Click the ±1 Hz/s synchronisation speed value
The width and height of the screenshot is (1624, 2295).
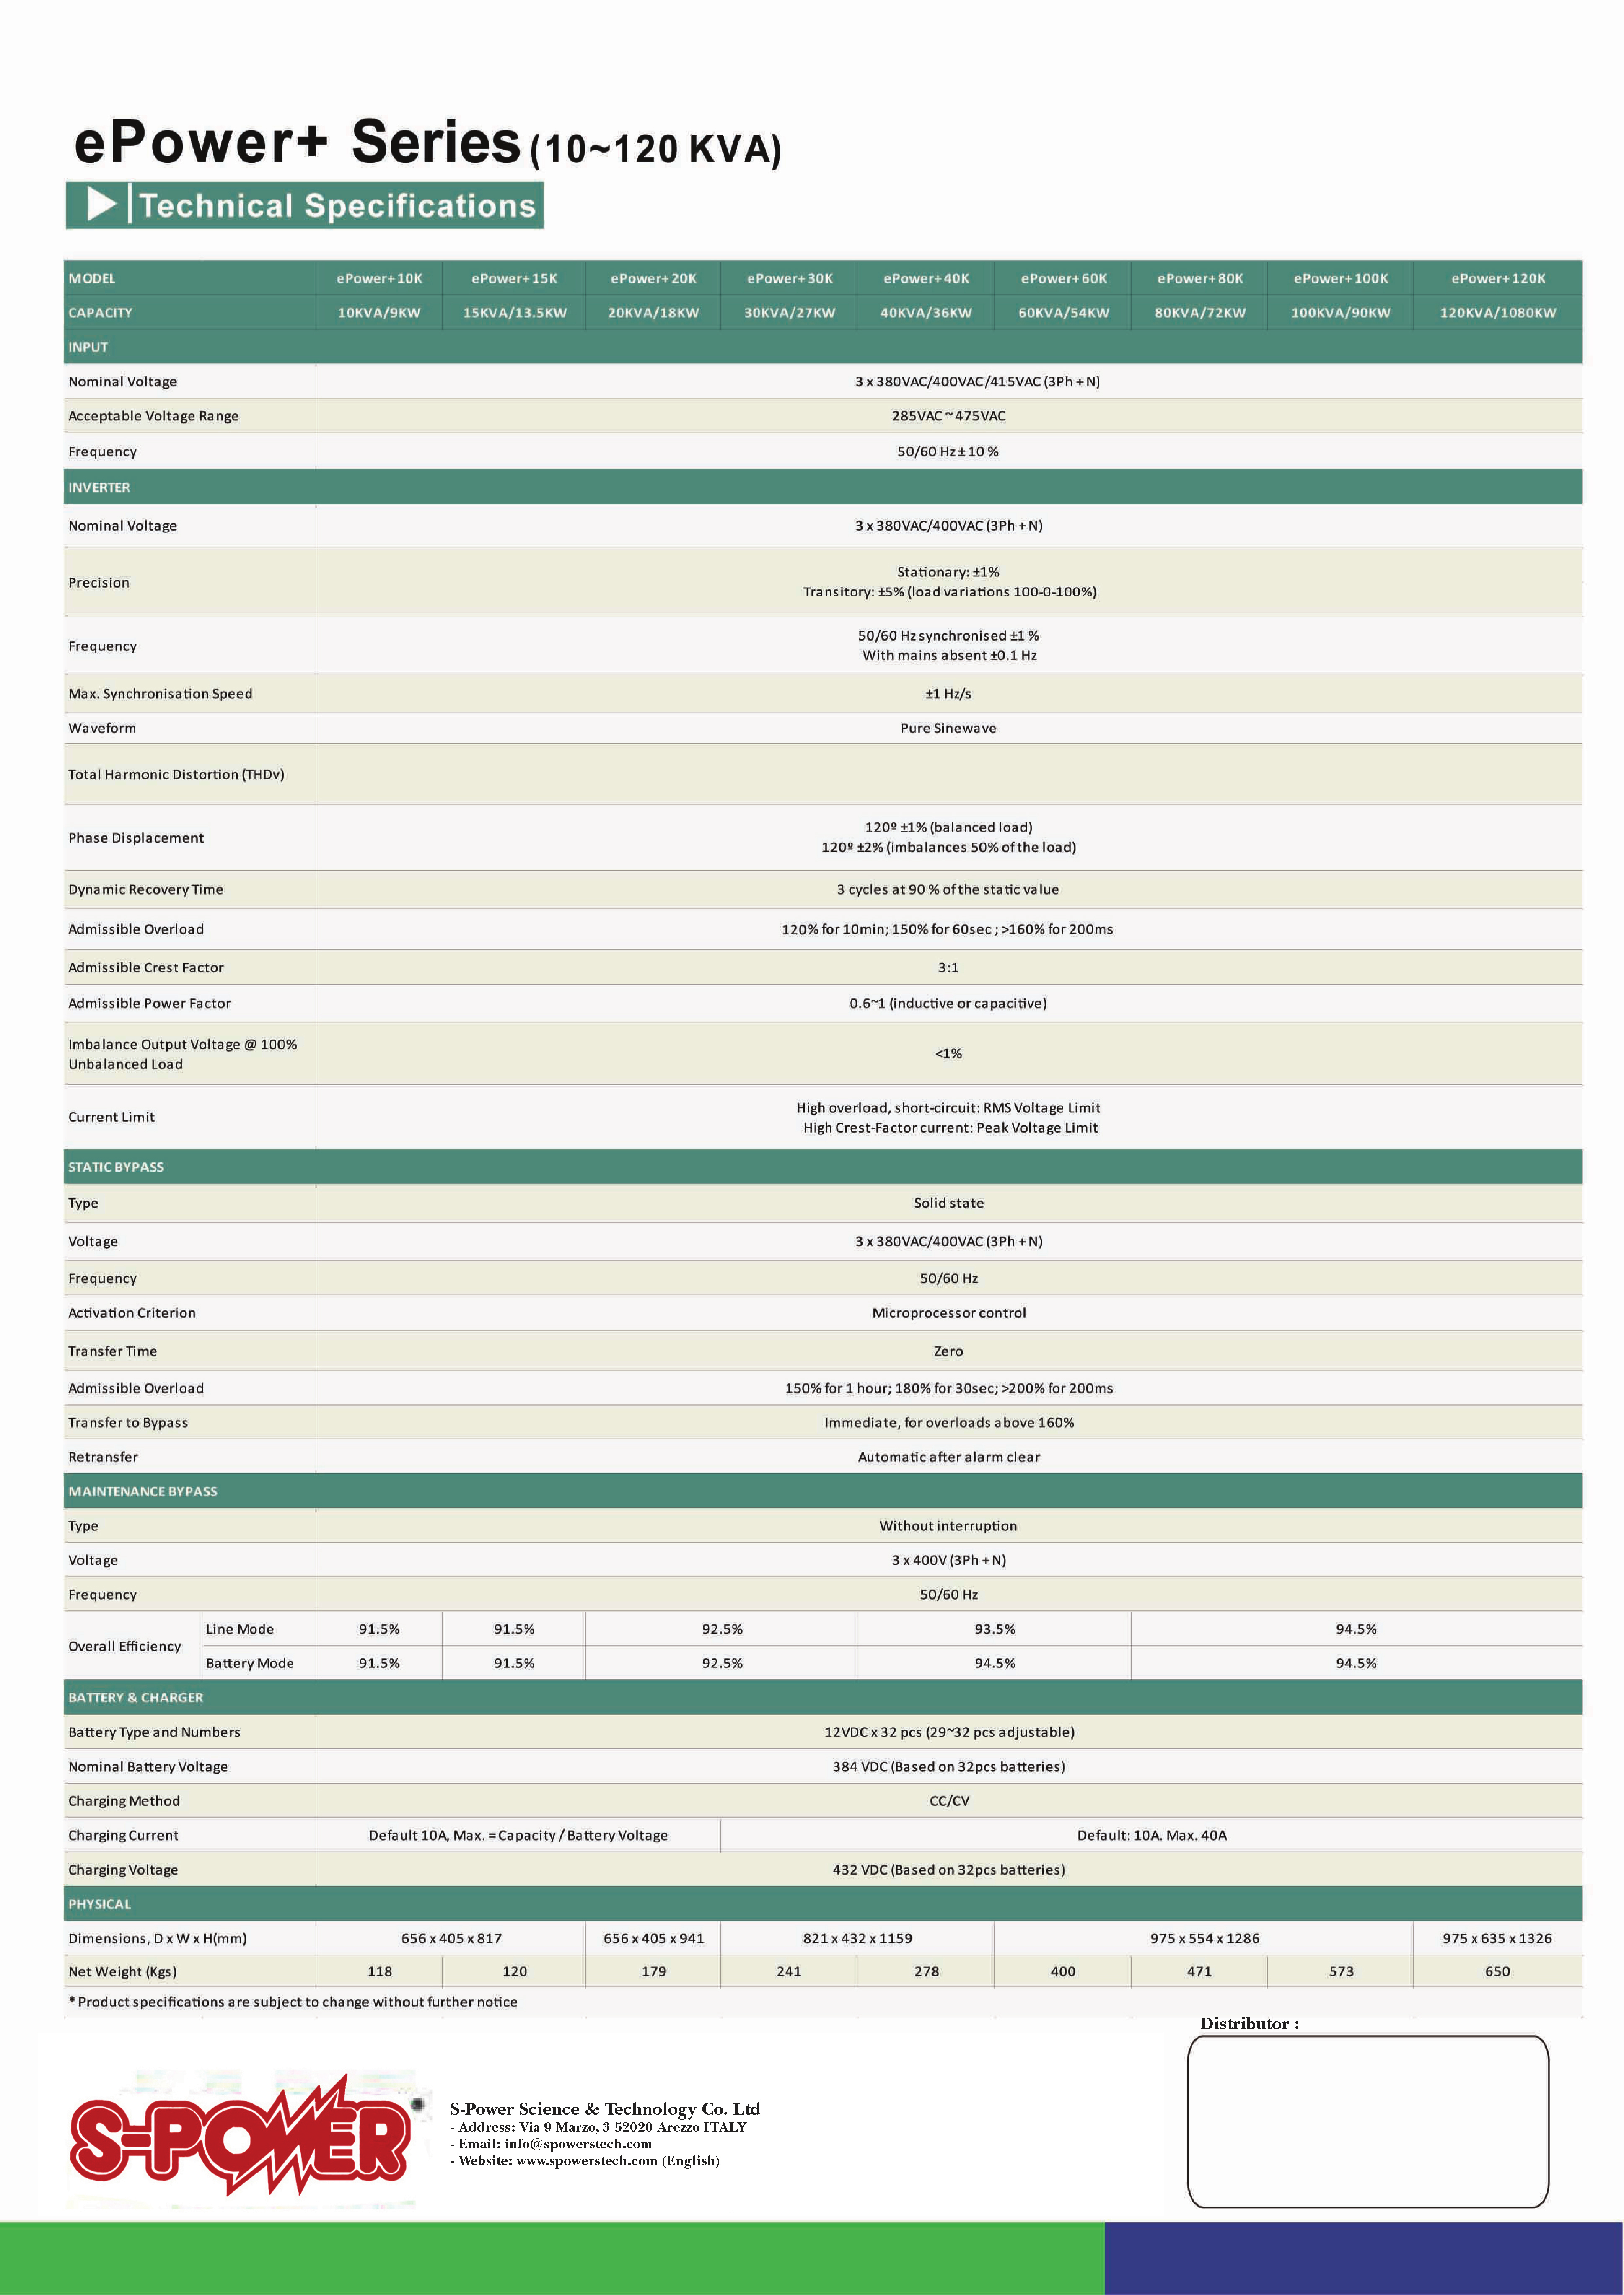pos(948,694)
